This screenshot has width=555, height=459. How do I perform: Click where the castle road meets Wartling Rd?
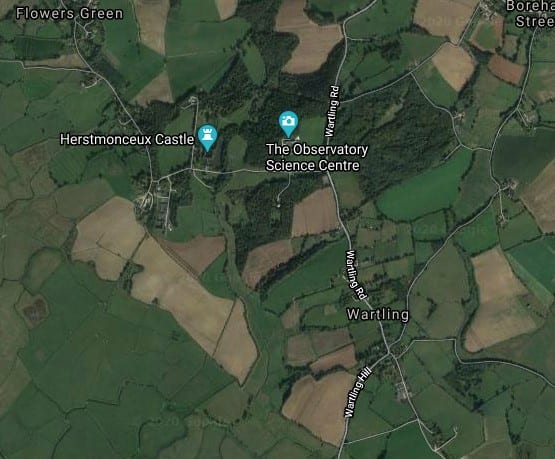[x=328, y=171]
